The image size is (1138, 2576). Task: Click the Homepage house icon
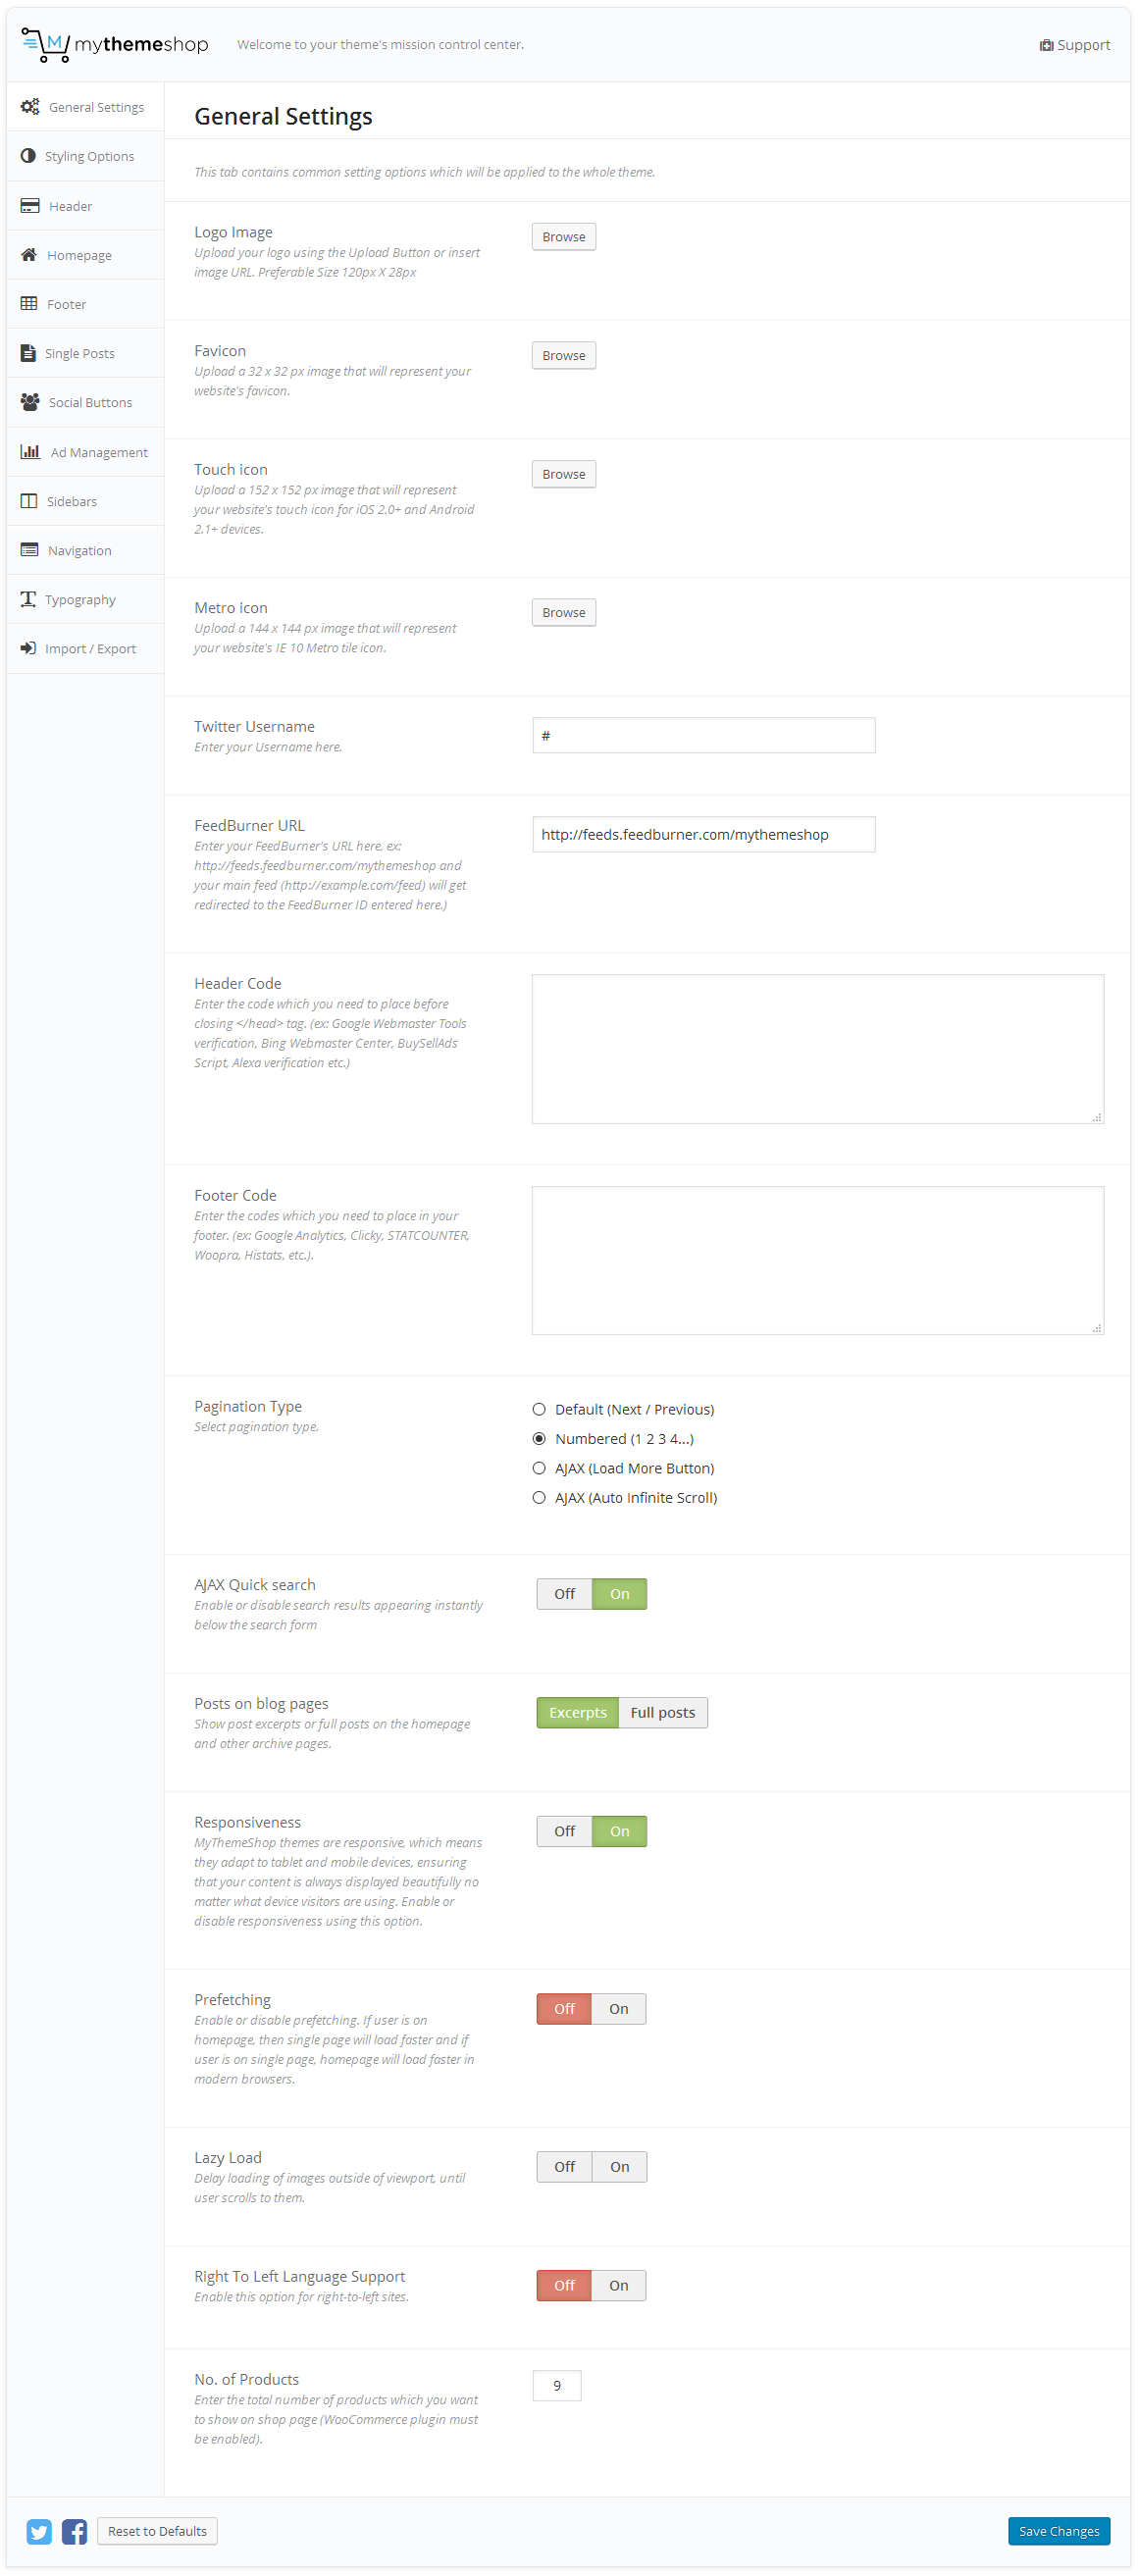point(29,255)
